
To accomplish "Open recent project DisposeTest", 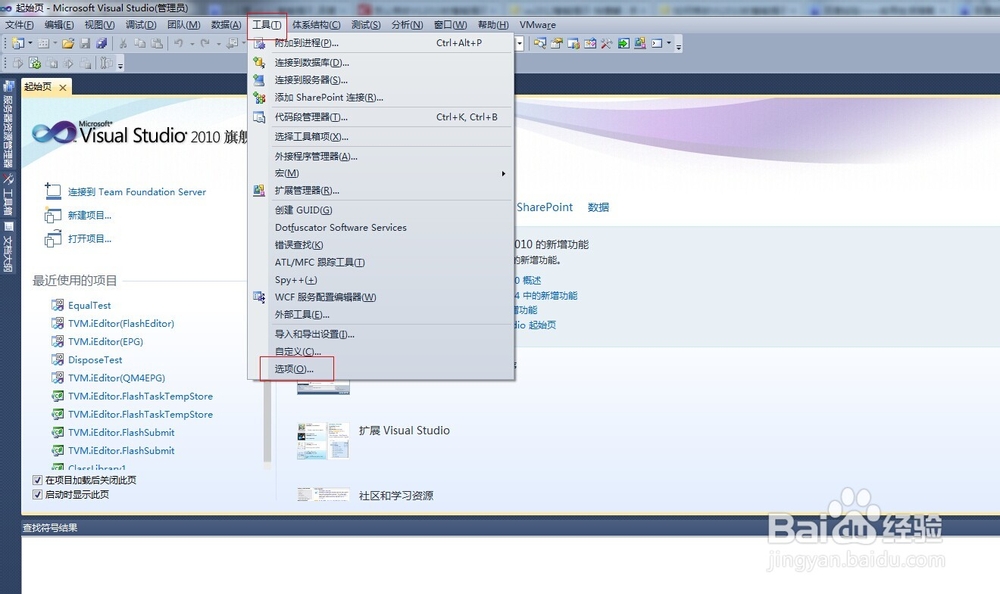I will coord(95,360).
